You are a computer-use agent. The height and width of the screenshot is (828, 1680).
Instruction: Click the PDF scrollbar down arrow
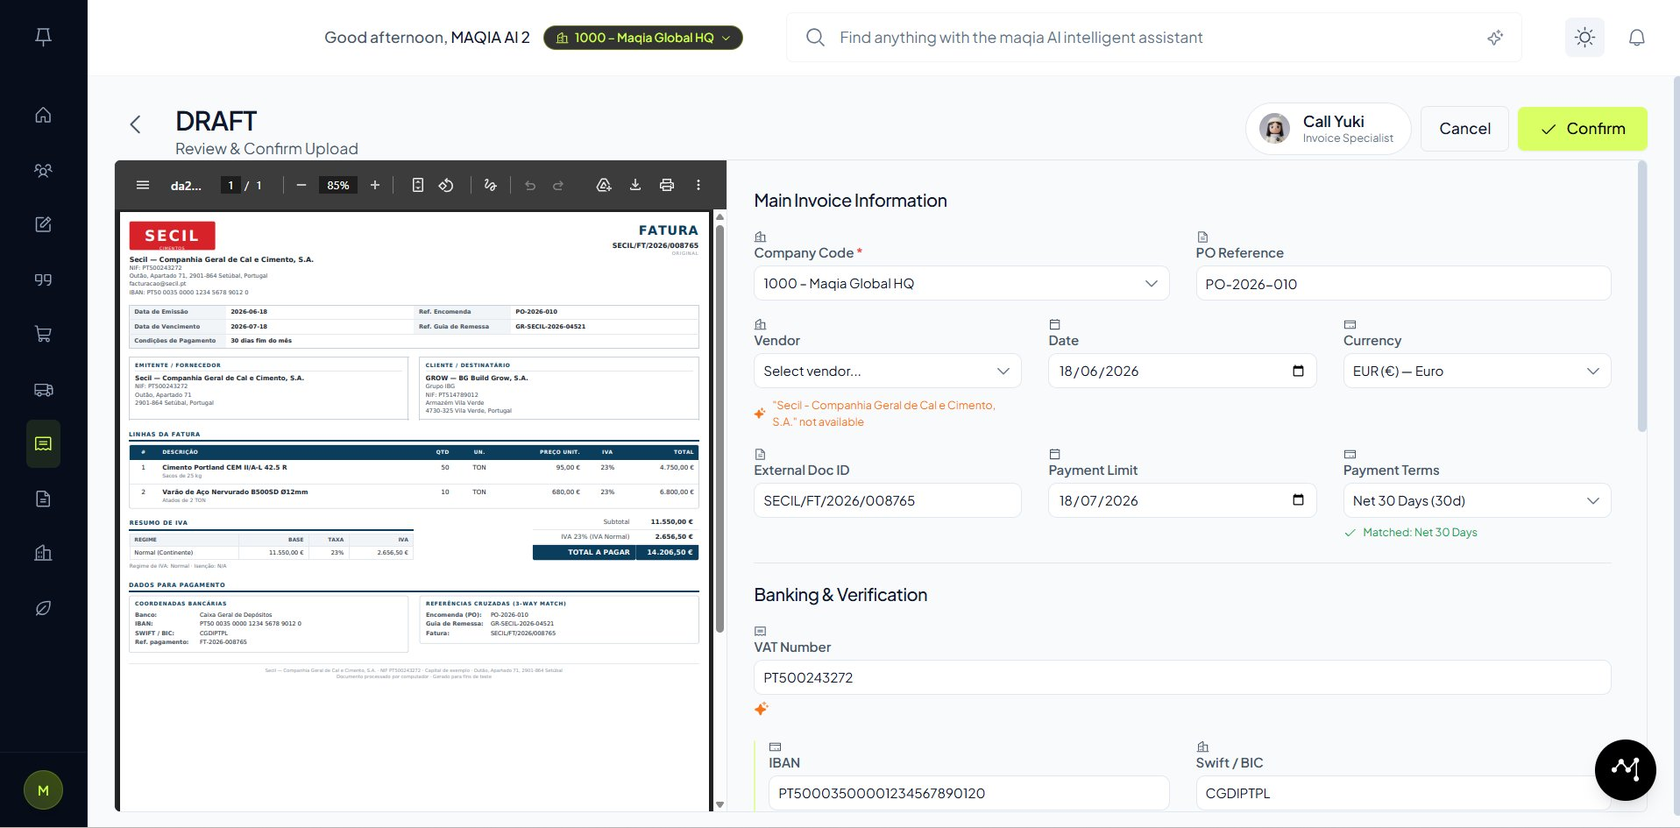[x=720, y=804]
